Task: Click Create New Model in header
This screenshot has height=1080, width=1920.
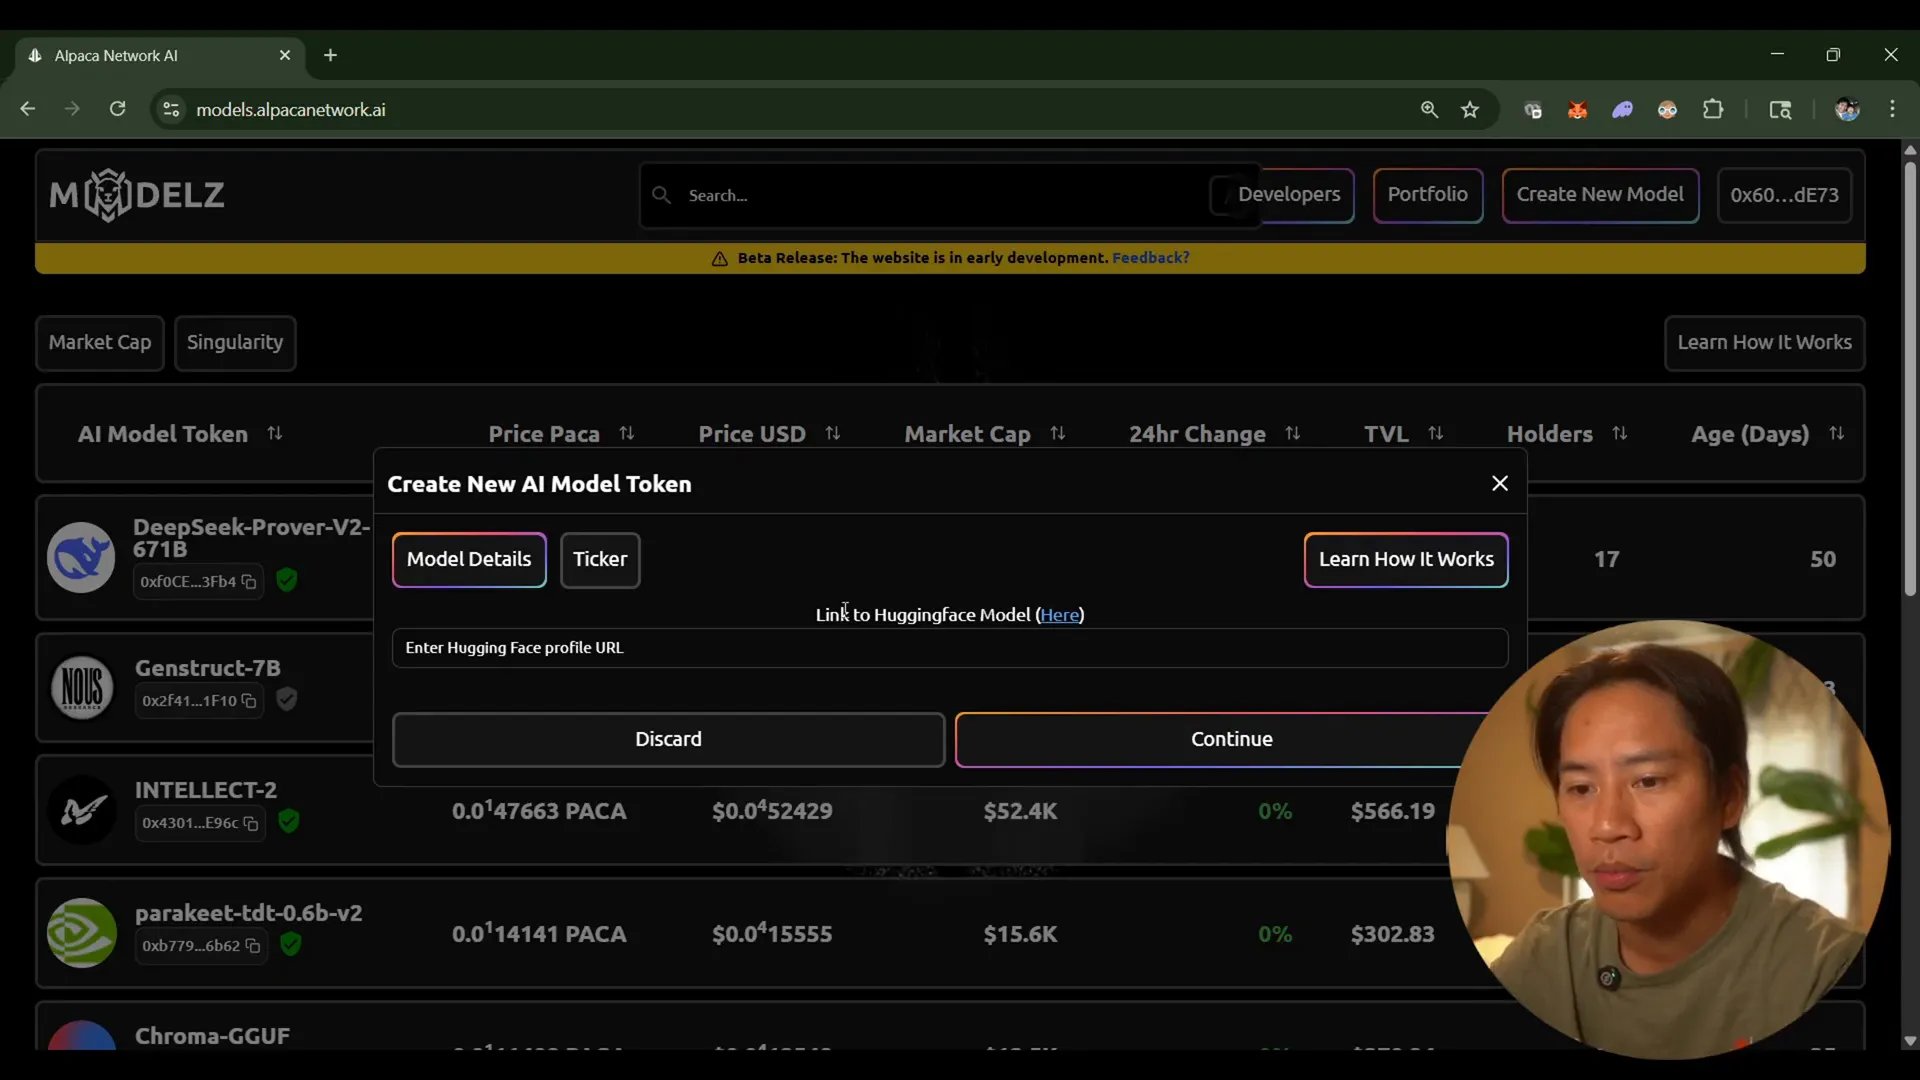Action: point(1600,195)
